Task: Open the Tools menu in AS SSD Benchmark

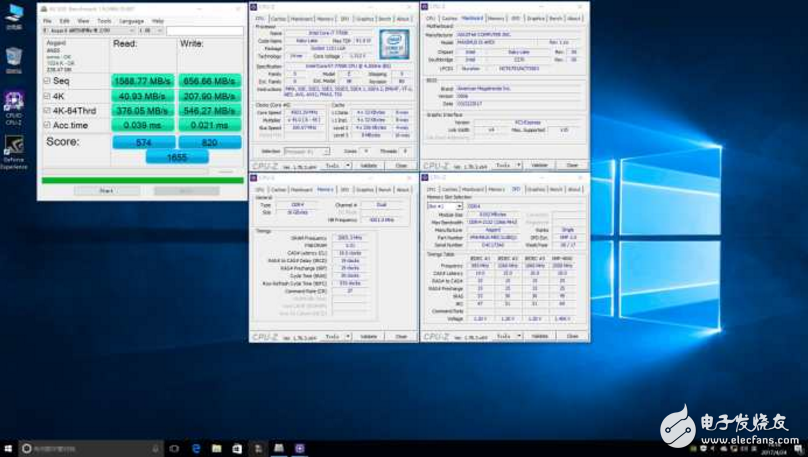Action: pyautogui.click(x=104, y=20)
